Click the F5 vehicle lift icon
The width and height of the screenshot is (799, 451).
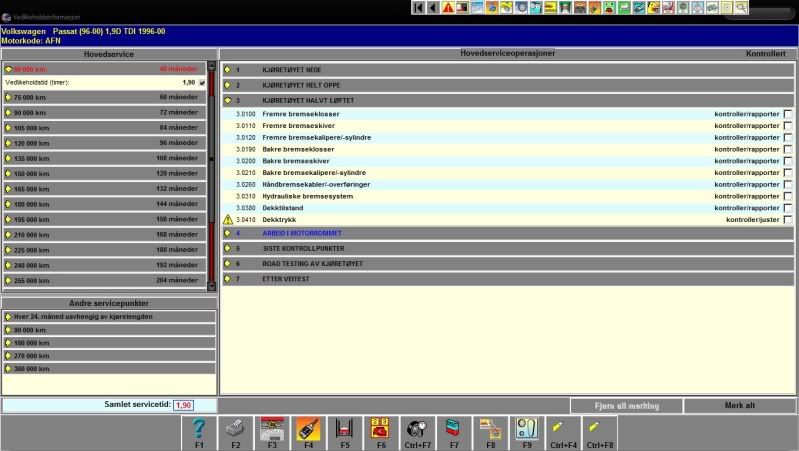point(344,429)
